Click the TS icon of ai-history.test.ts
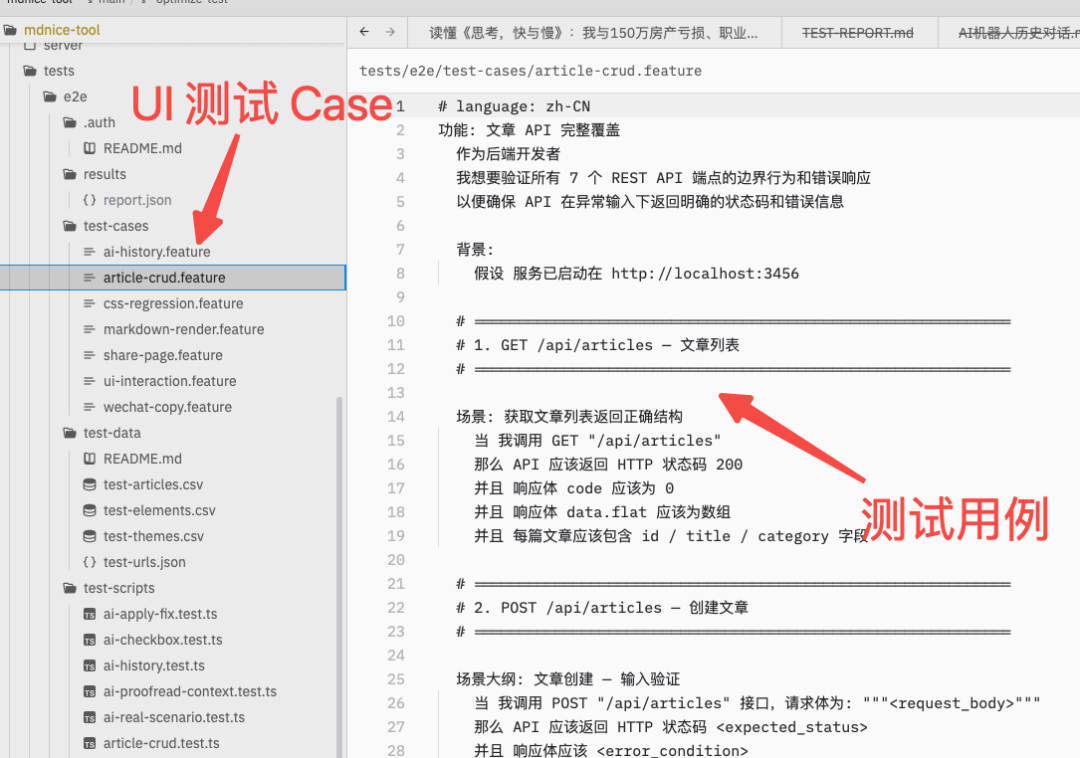 coord(90,666)
